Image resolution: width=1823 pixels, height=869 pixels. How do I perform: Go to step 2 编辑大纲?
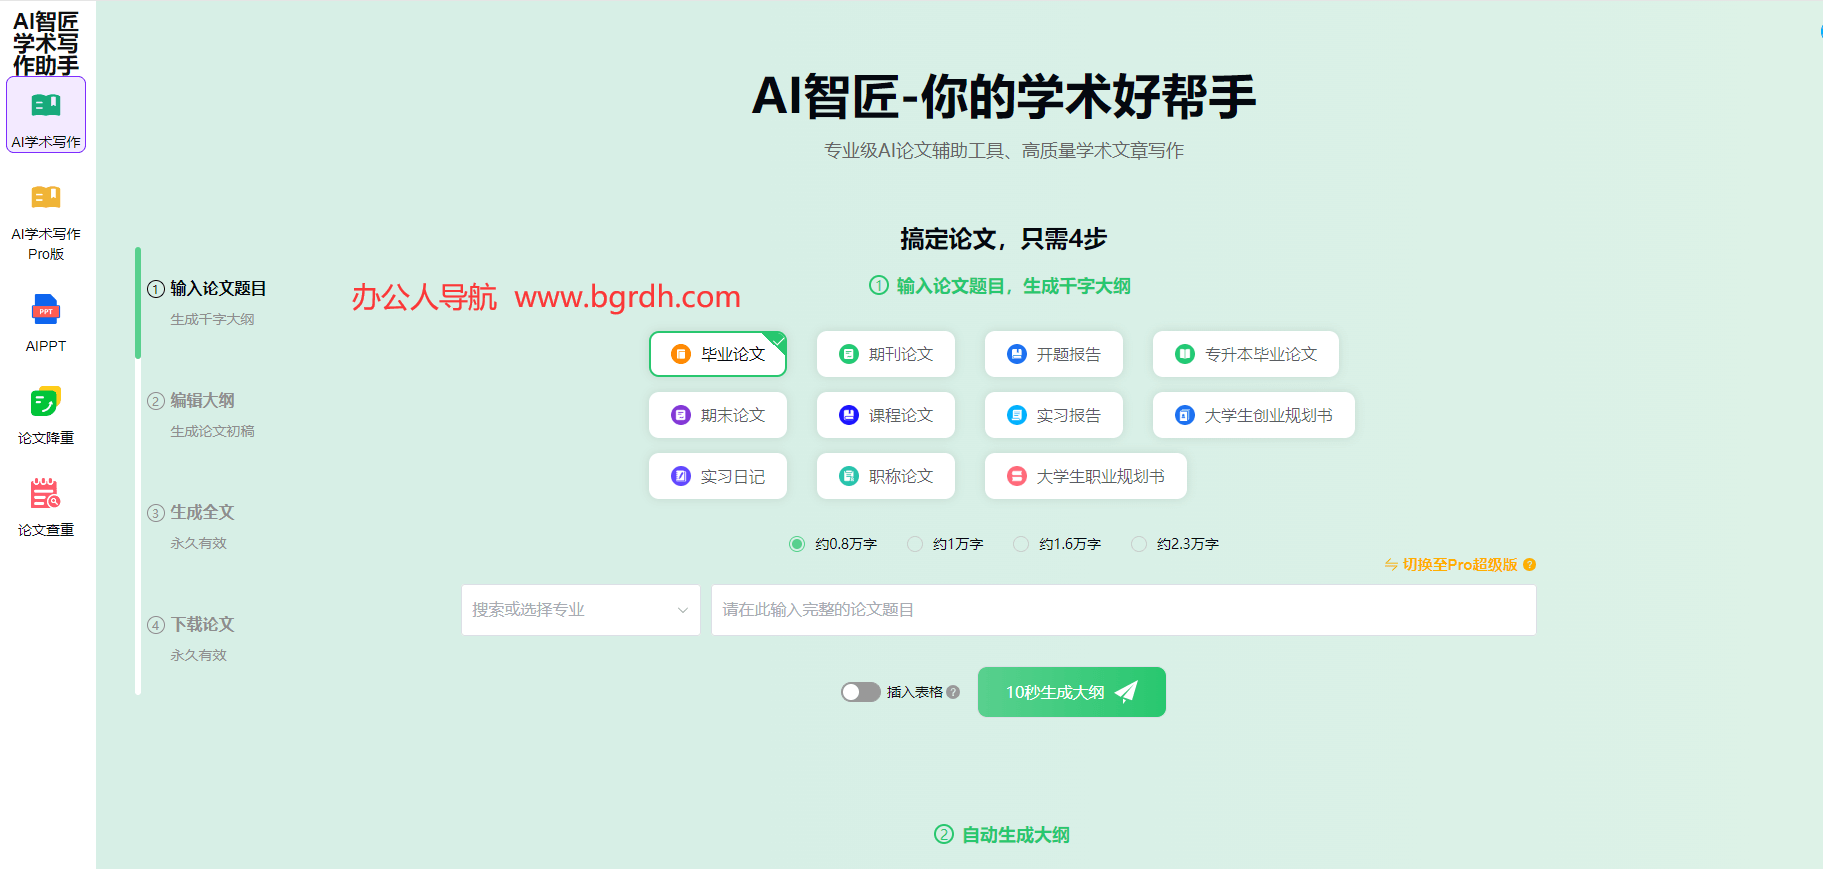tap(202, 400)
